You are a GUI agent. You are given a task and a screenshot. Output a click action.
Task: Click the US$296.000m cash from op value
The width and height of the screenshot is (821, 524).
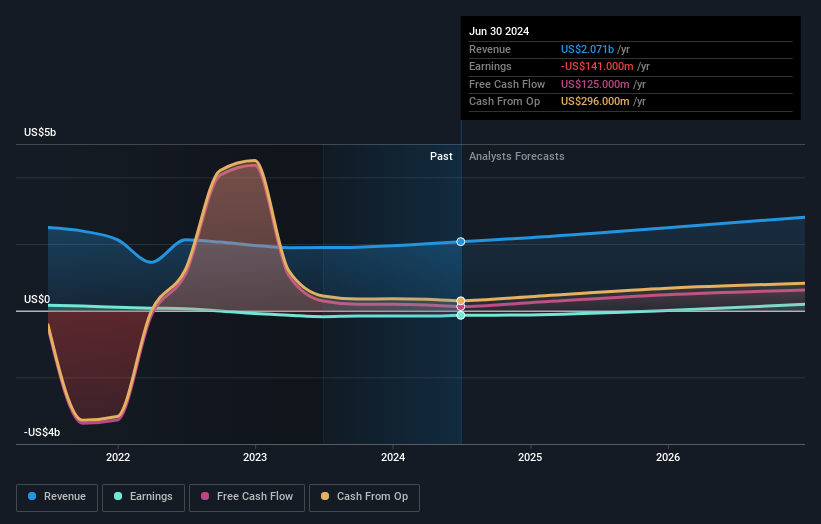(595, 102)
